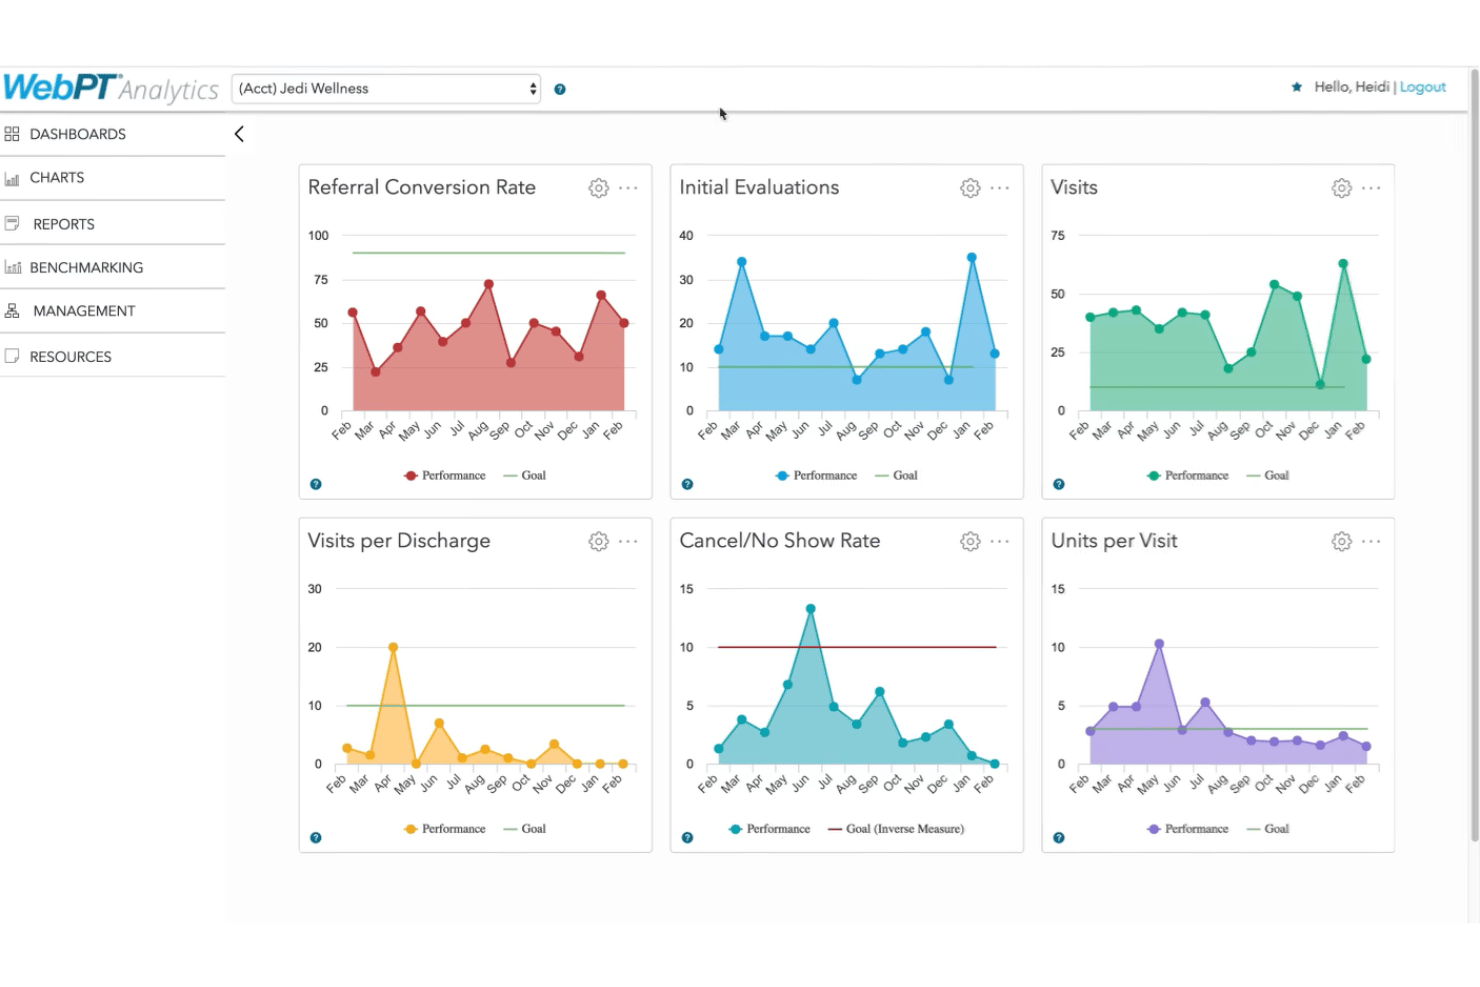Open more options on Referral Conversion Rate card
The height and width of the screenshot is (987, 1480).
click(x=628, y=188)
